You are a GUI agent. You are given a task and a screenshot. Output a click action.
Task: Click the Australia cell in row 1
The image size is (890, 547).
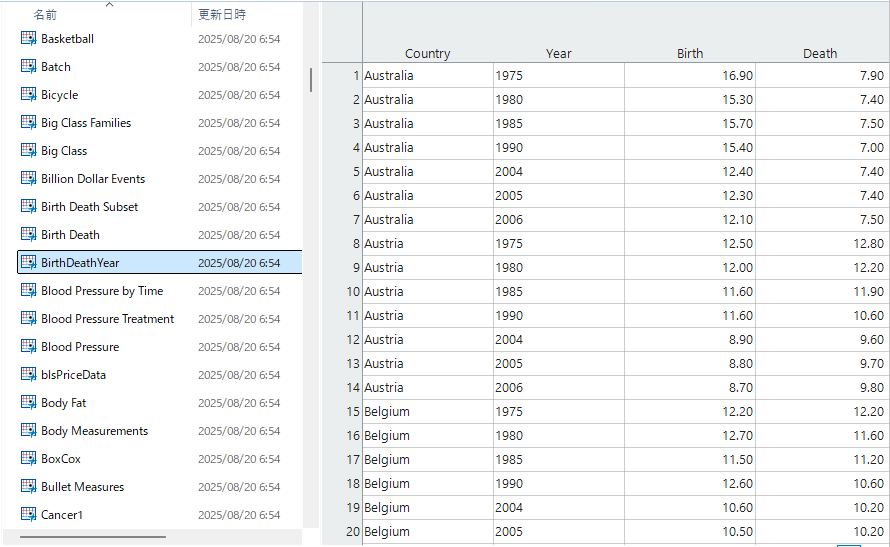pyautogui.click(x=428, y=75)
